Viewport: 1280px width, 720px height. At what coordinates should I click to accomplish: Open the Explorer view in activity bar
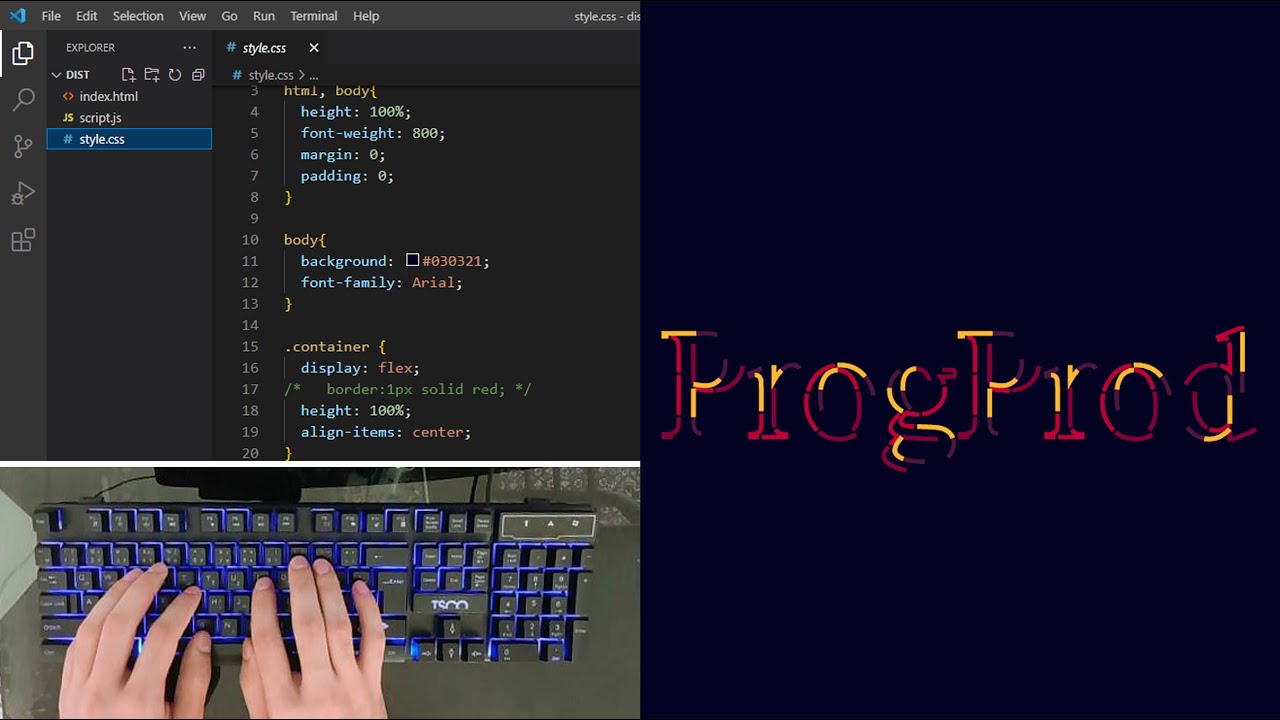point(23,54)
